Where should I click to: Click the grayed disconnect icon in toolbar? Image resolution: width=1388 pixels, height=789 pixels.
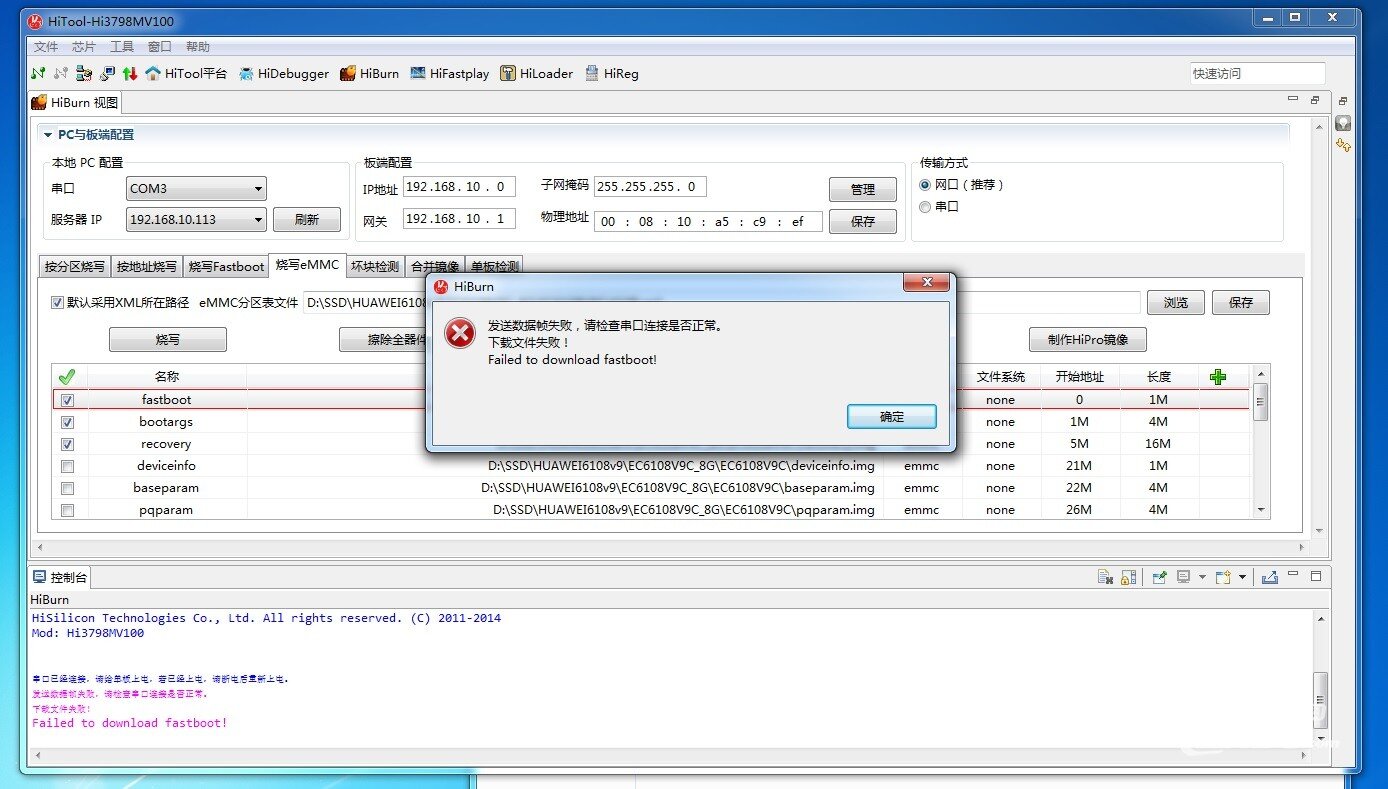(61, 73)
